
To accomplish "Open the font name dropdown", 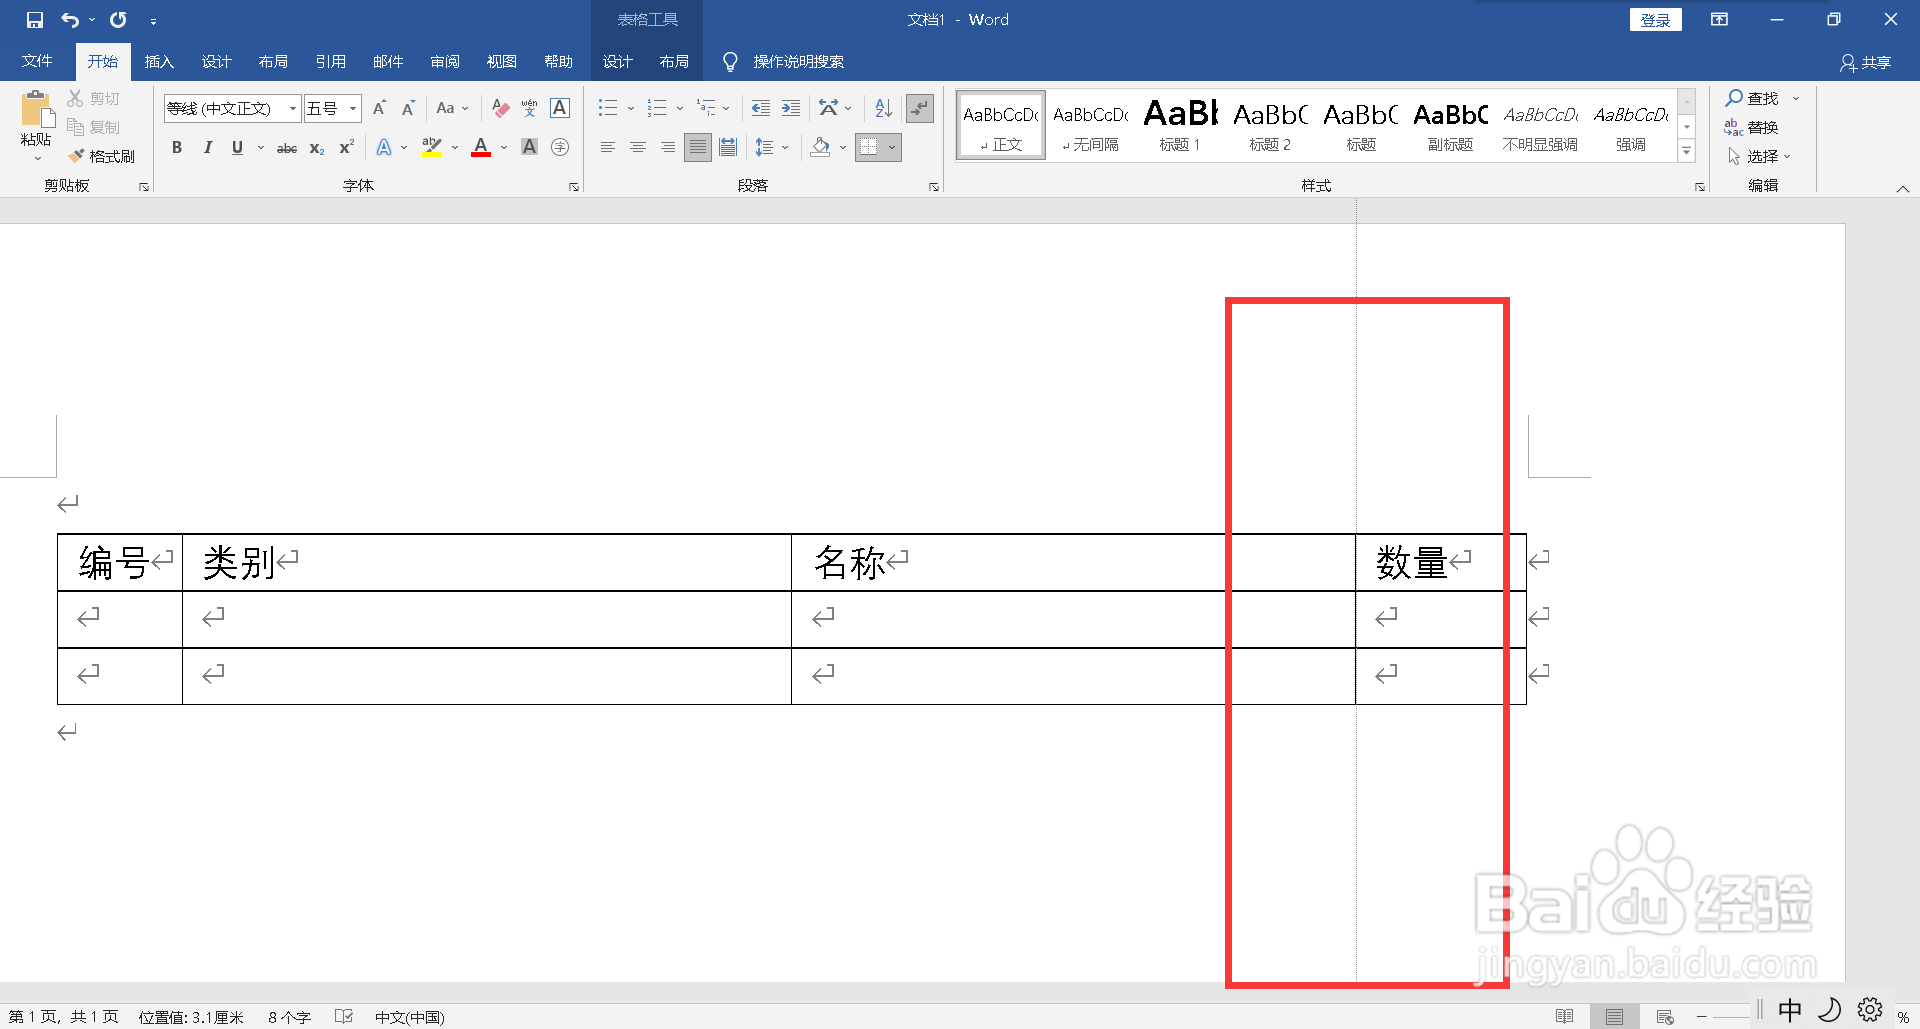I will tap(292, 108).
